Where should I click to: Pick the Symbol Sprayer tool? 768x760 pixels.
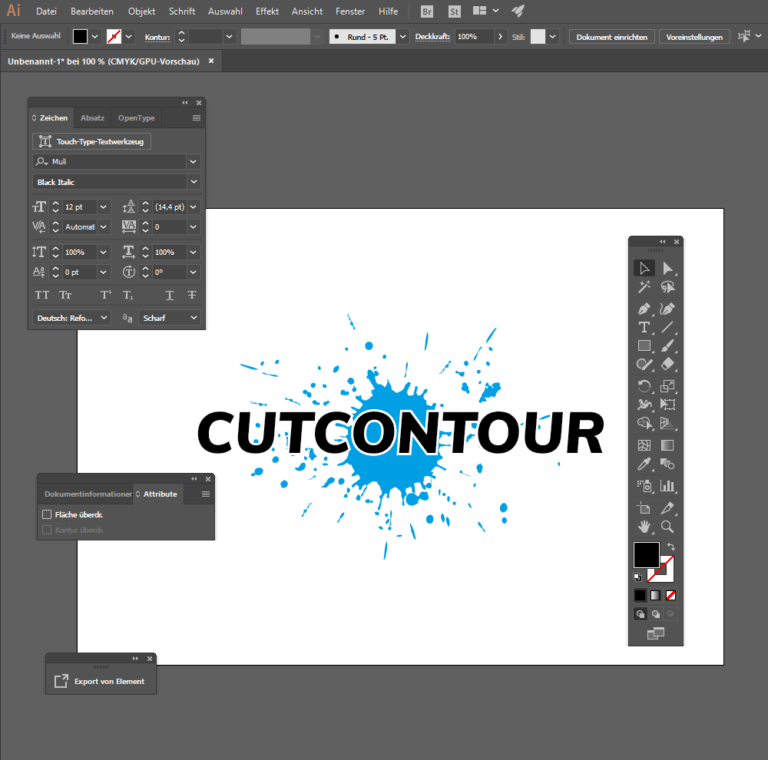click(x=644, y=486)
